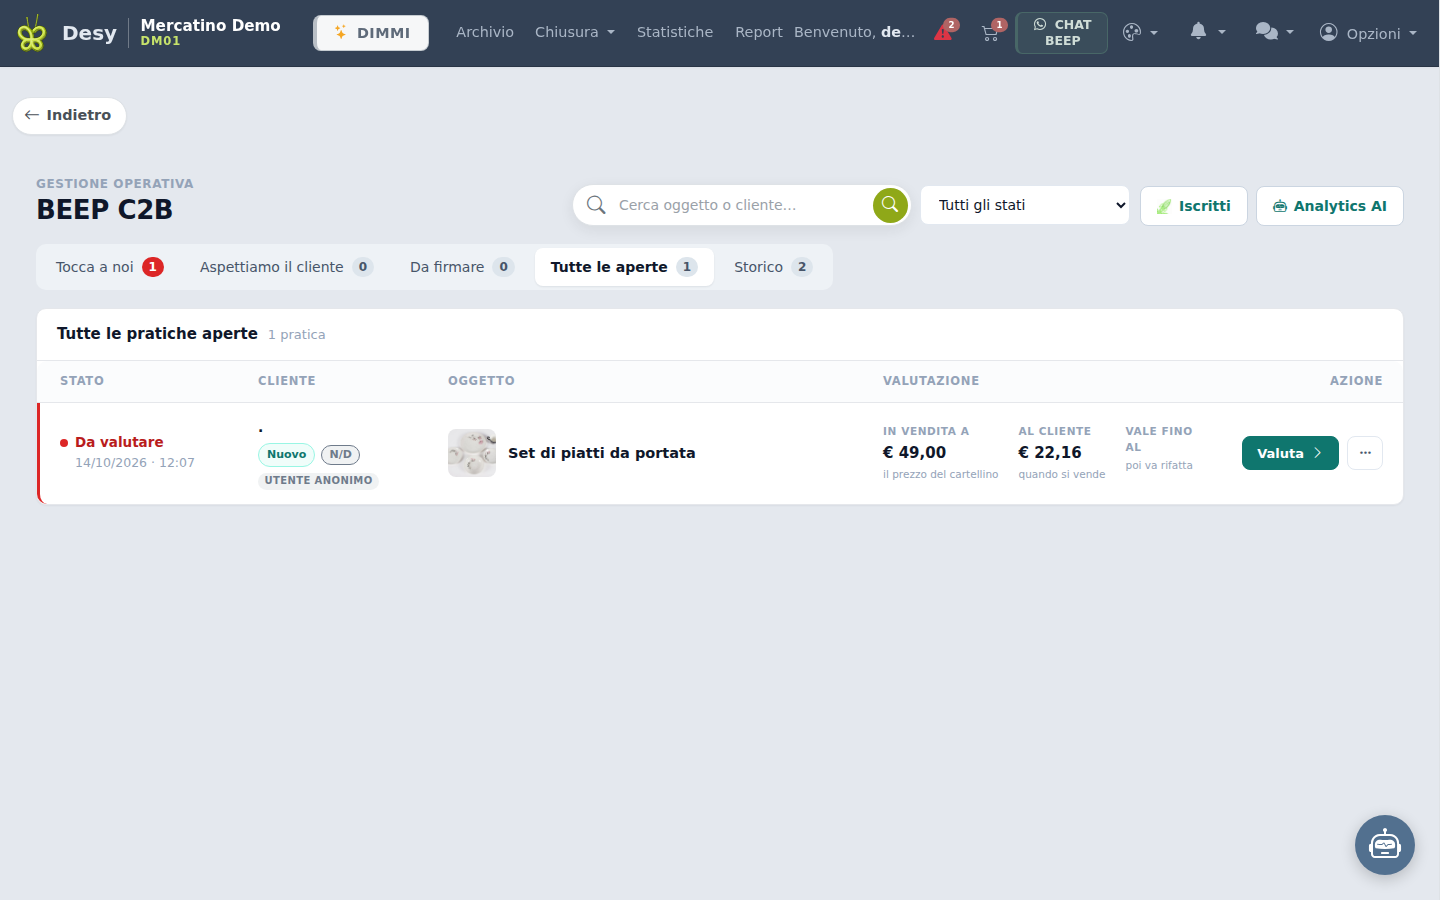Image resolution: width=1440 pixels, height=900 pixels.
Task: Expand the Chiusura menu
Action: [575, 32]
